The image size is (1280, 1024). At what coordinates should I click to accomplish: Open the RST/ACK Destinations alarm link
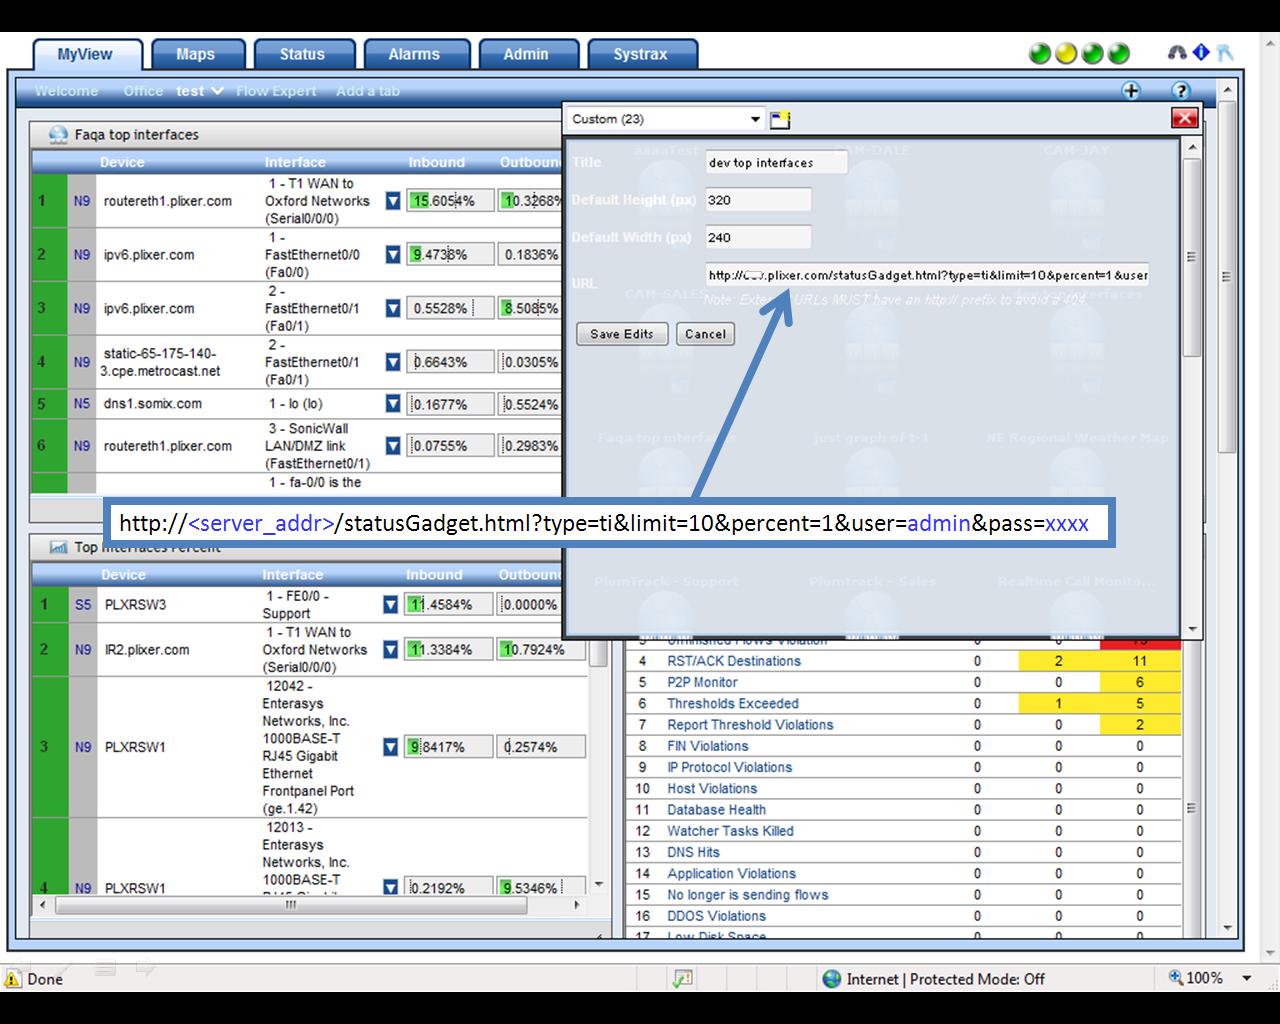pos(734,661)
